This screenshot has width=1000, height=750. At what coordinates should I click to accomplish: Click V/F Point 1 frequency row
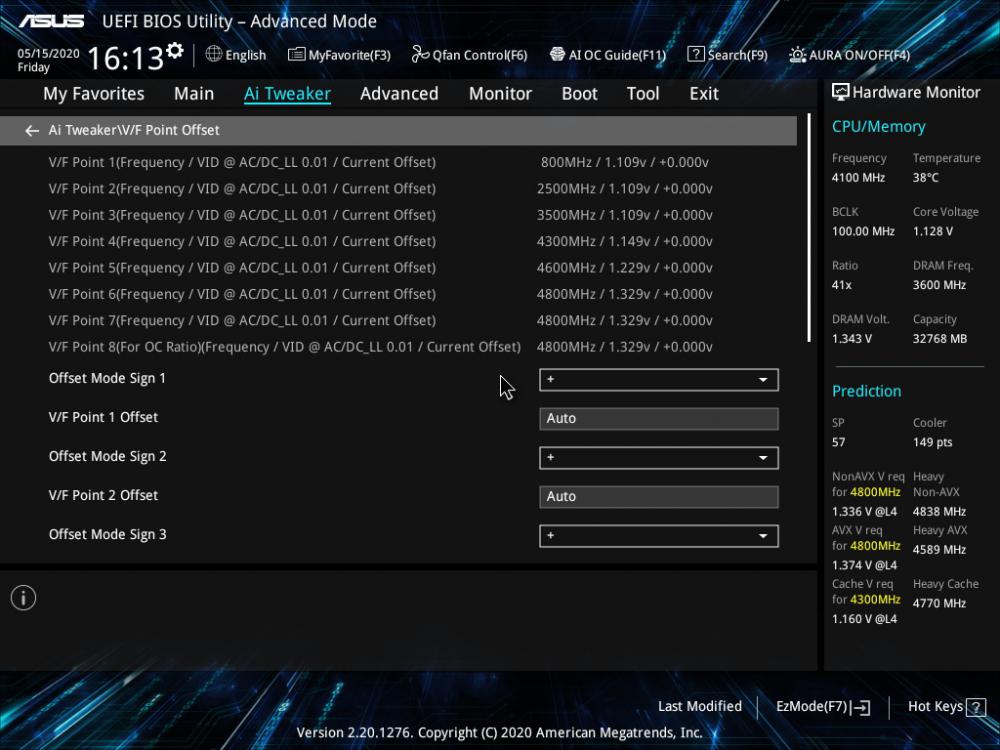click(x=242, y=163)
